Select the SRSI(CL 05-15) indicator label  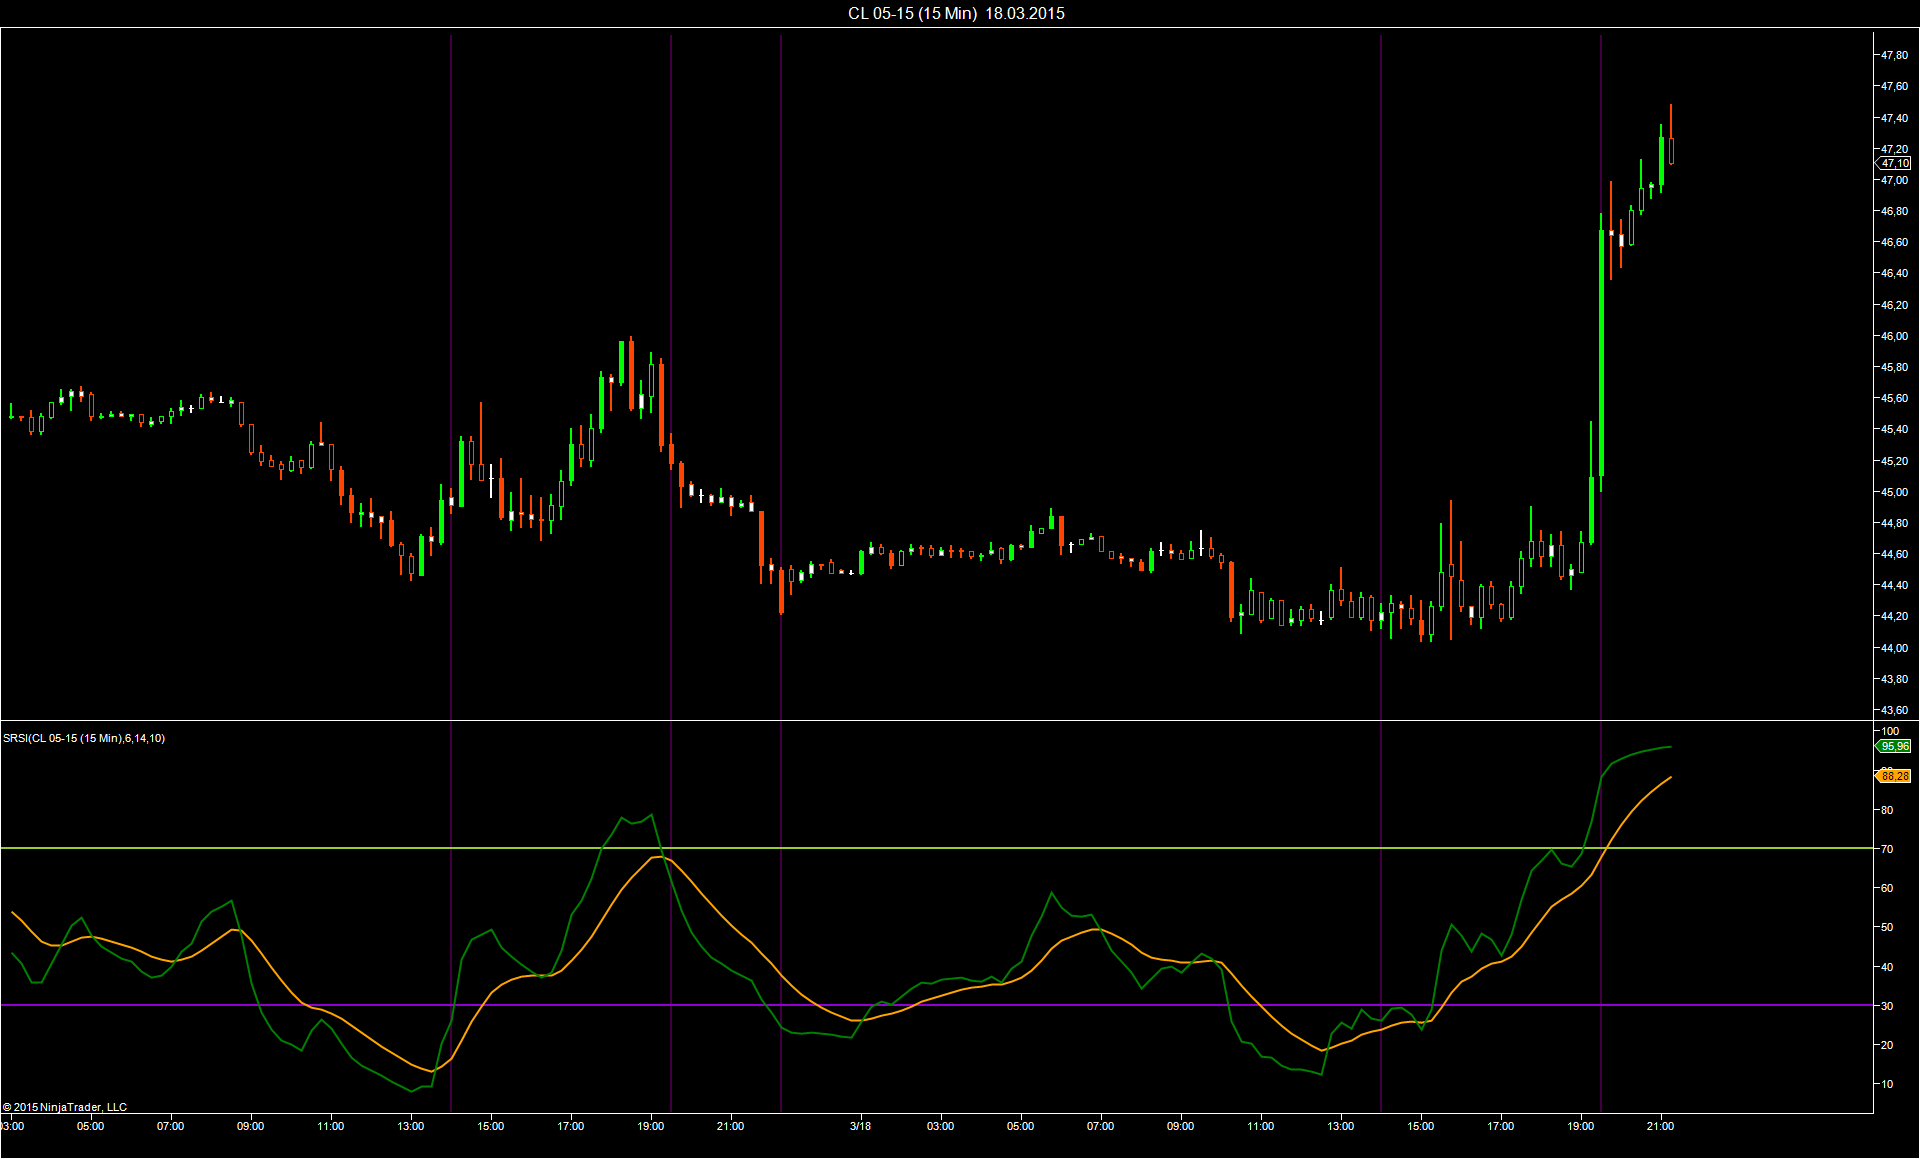point(84,738)
